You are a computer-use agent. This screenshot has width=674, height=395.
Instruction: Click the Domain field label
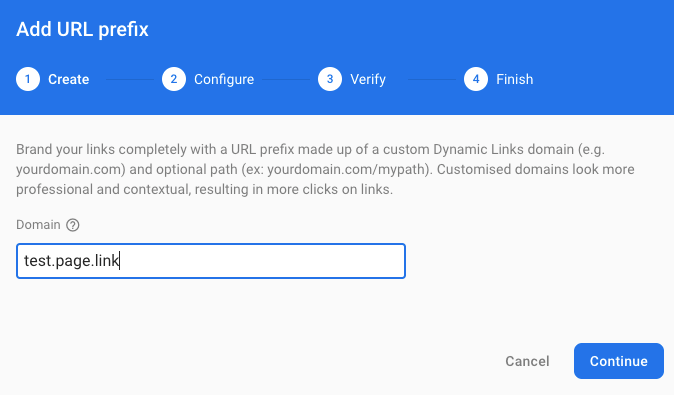tap(38, 225)
